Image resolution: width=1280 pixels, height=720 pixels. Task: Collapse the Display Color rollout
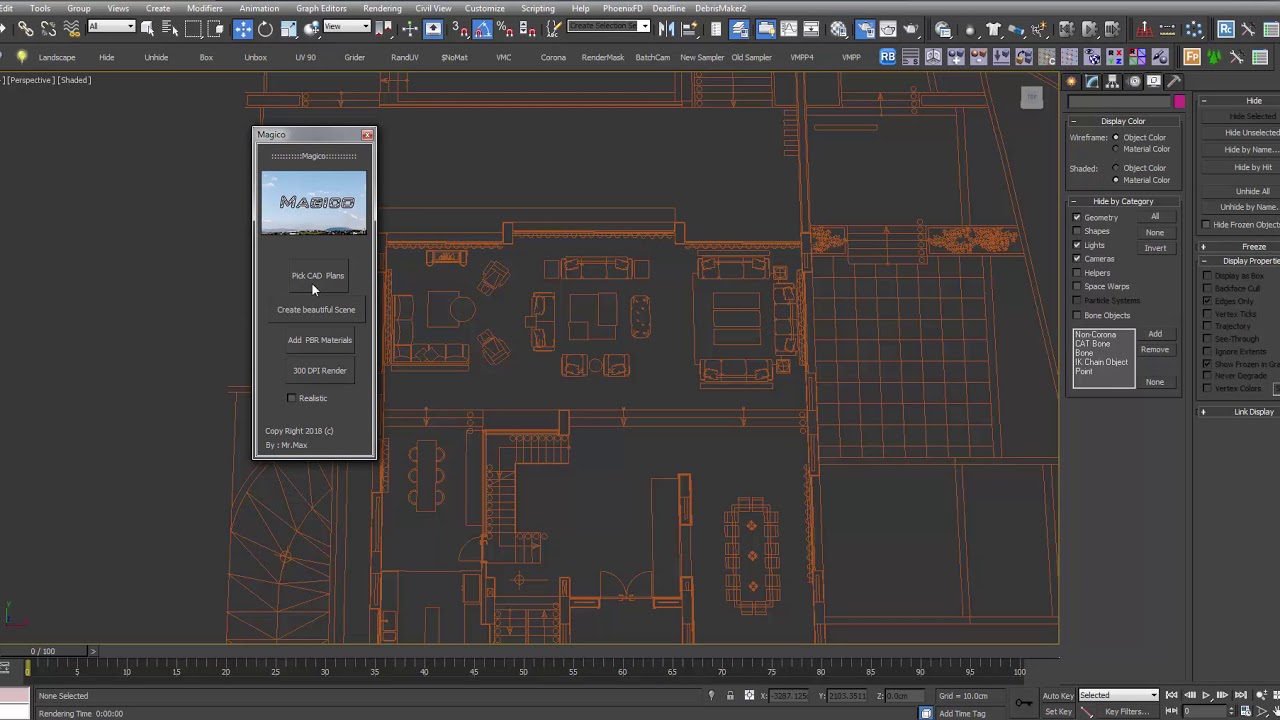coord(1123,121)
